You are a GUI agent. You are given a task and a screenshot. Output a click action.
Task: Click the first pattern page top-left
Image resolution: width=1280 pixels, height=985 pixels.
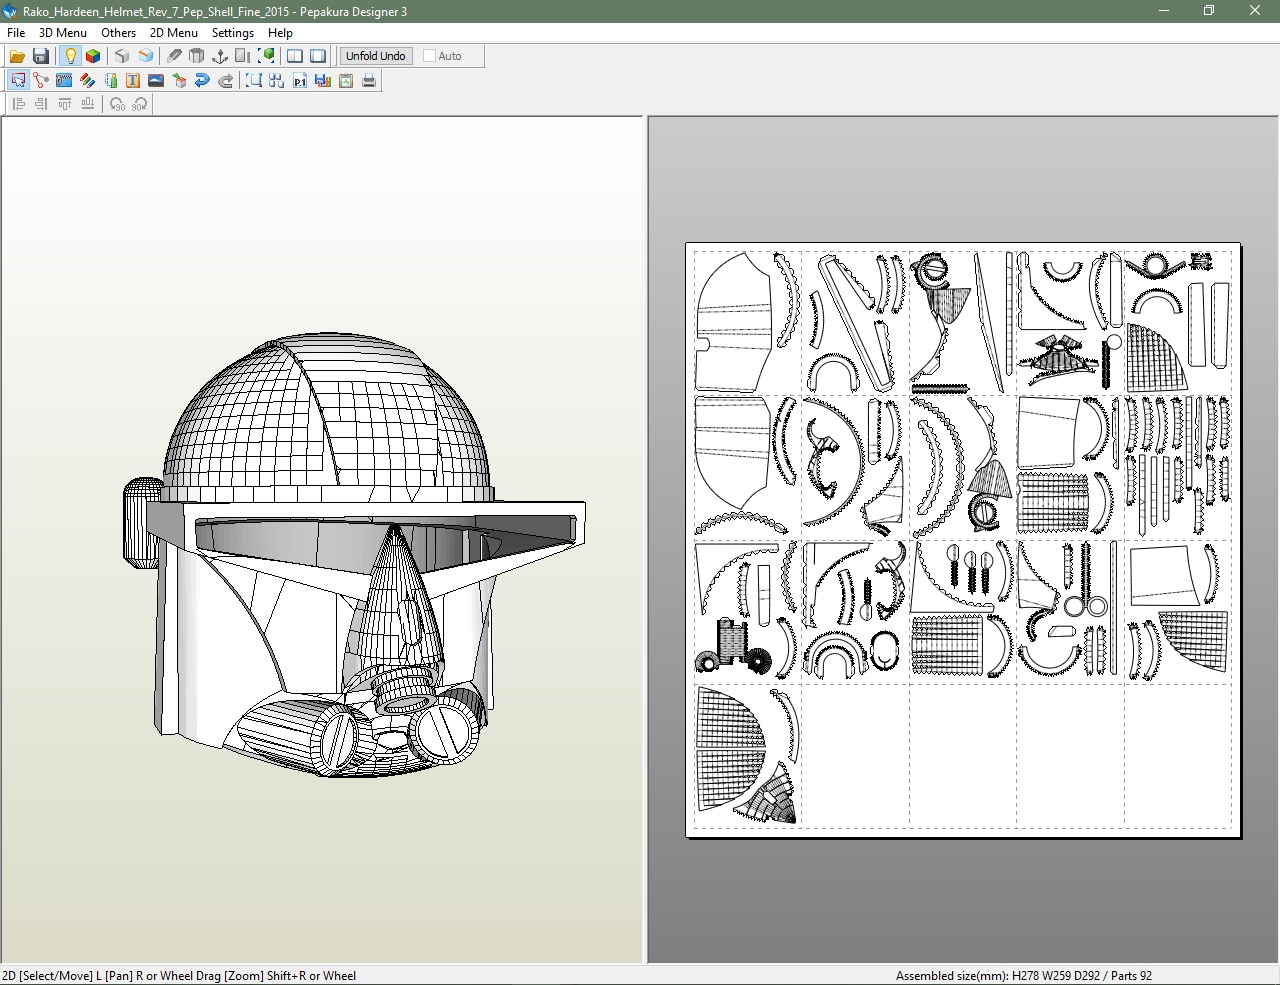pos(747,322)
